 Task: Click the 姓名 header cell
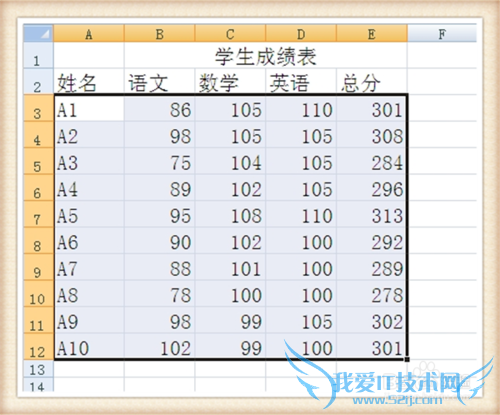(89, 82)
